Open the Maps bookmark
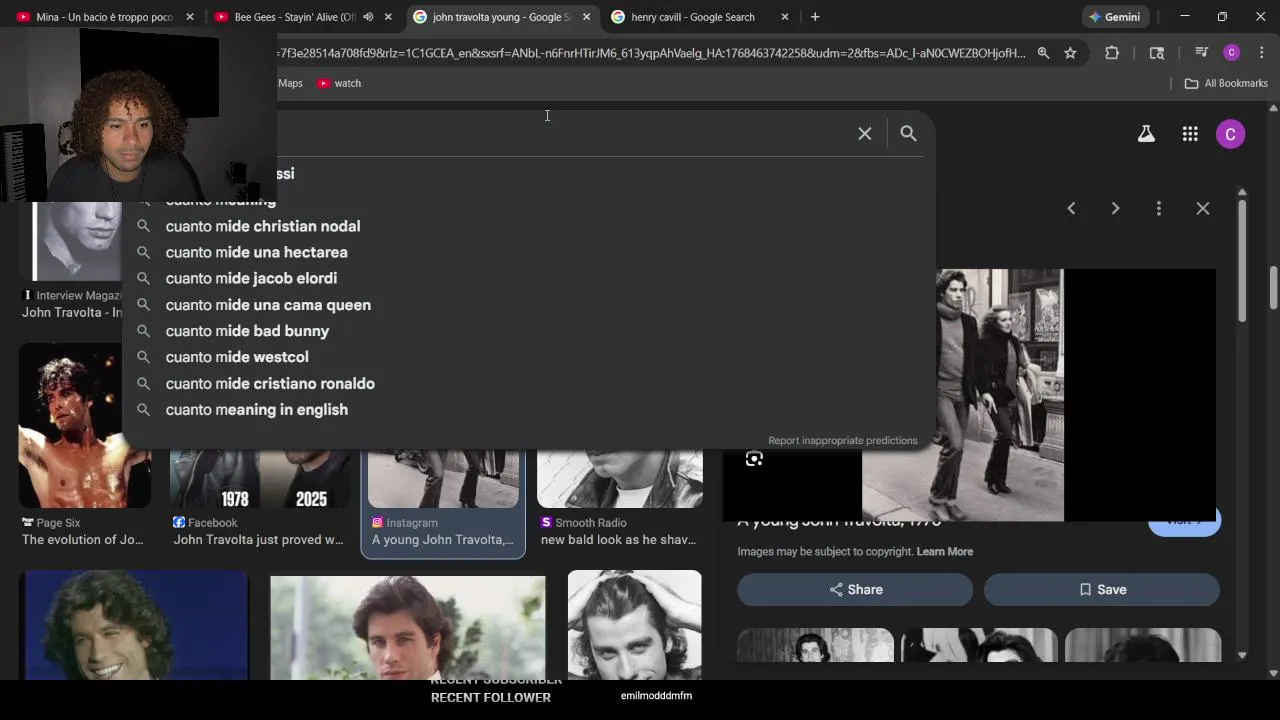This screenshot has width=1280, height=720. point(290,83)
